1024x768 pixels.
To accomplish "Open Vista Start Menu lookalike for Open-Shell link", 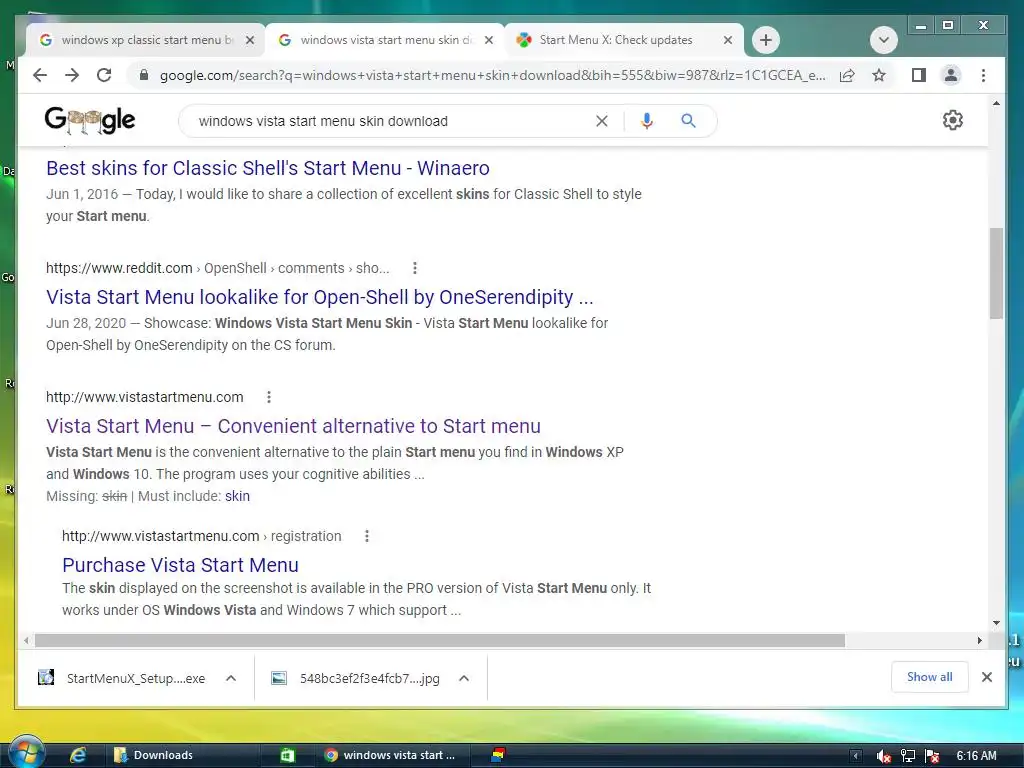I will point(320,297).
